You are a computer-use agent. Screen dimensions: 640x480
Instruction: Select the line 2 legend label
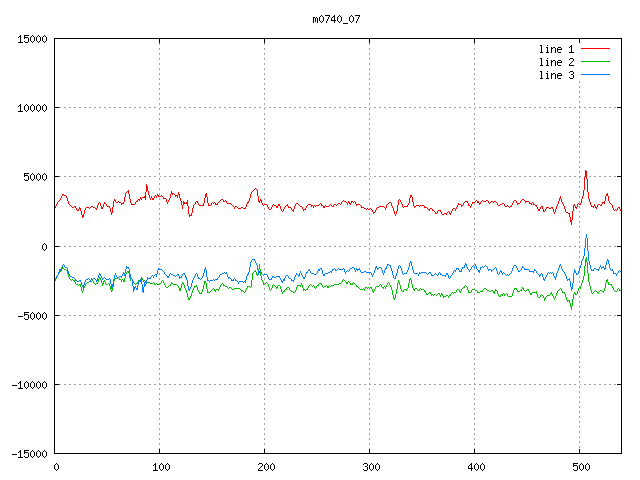(556, 62)
